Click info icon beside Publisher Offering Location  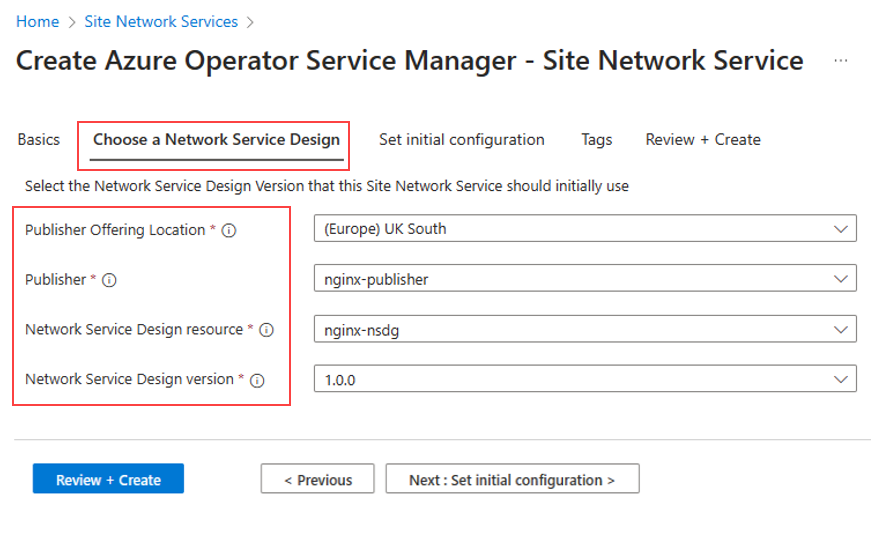pos(229,230)
